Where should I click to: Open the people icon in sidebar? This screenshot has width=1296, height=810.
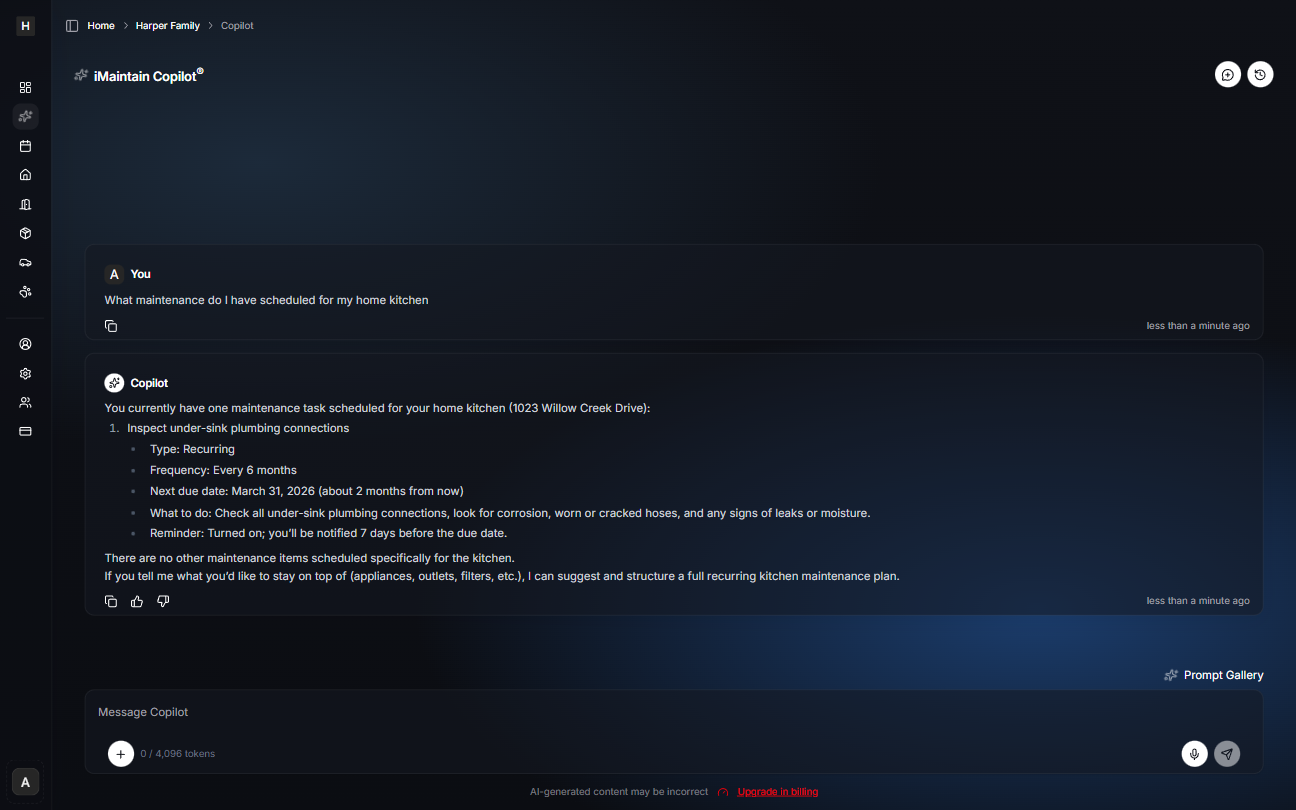pyautogui.click(x=26, y=402)
